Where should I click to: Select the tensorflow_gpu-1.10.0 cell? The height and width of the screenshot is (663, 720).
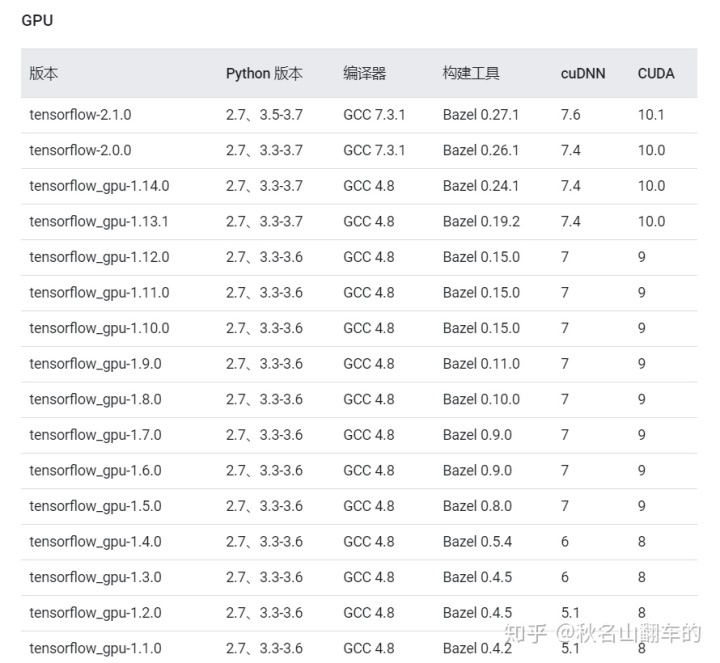[x=99, y=328]
